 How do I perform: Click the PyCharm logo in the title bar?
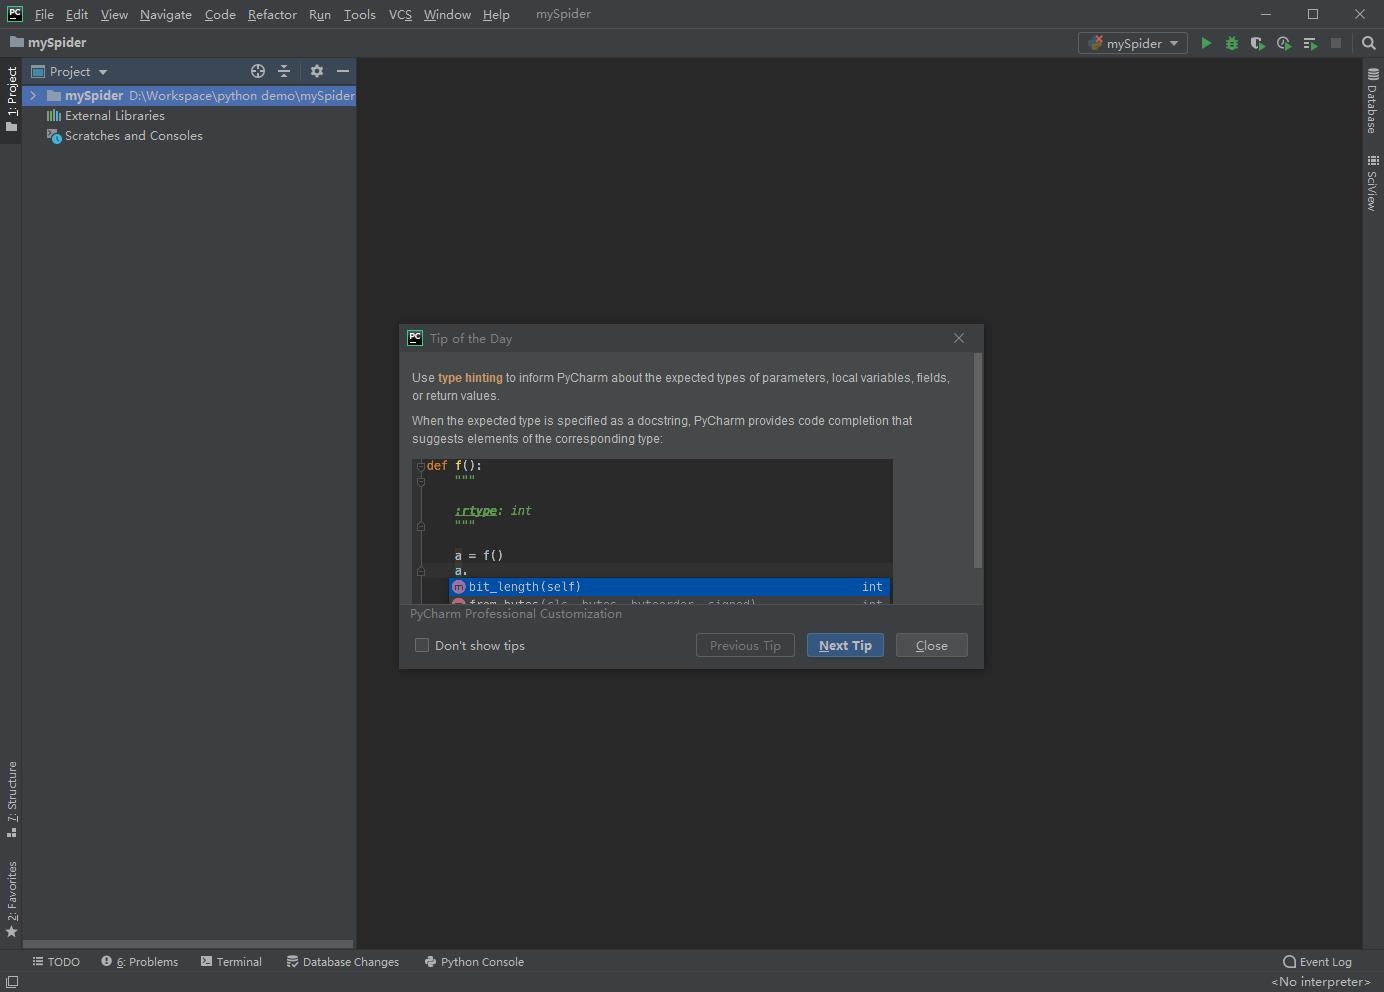click(x=15, y=14)
